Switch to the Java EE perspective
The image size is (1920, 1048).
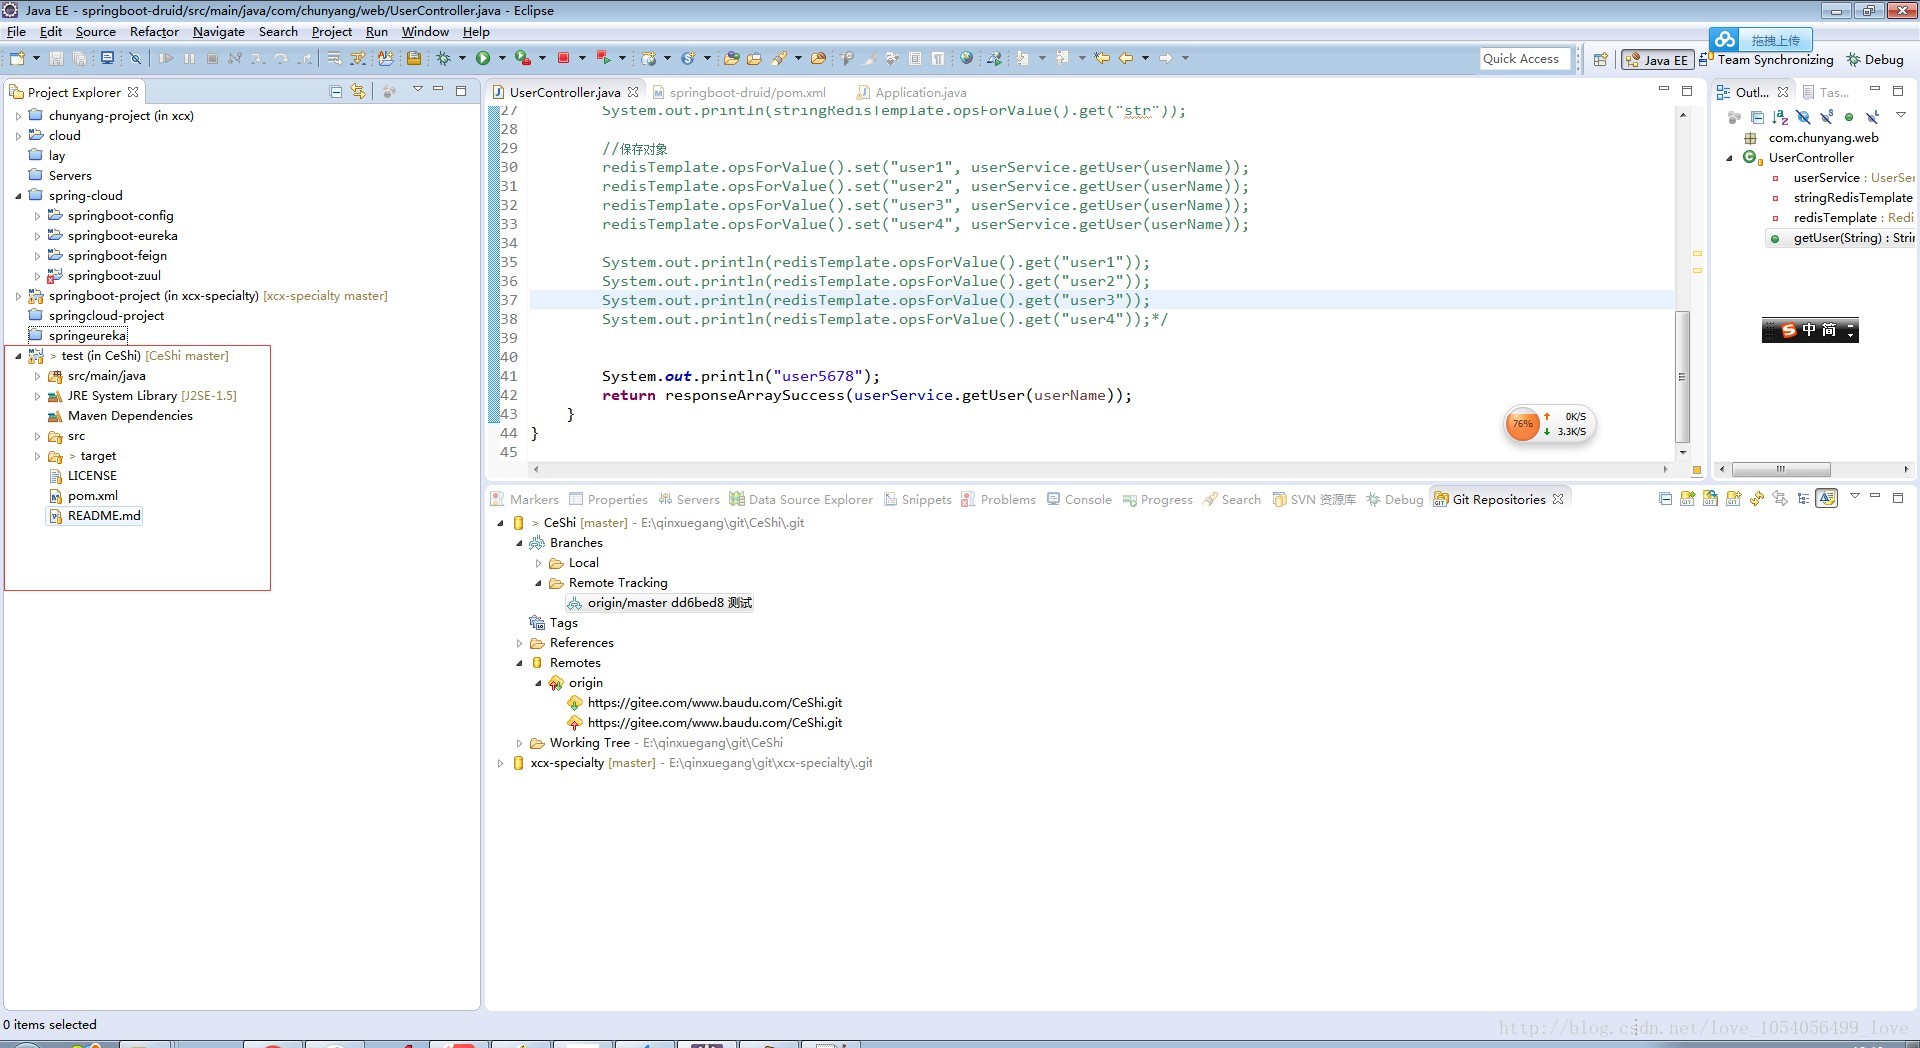pos(1657,60)
